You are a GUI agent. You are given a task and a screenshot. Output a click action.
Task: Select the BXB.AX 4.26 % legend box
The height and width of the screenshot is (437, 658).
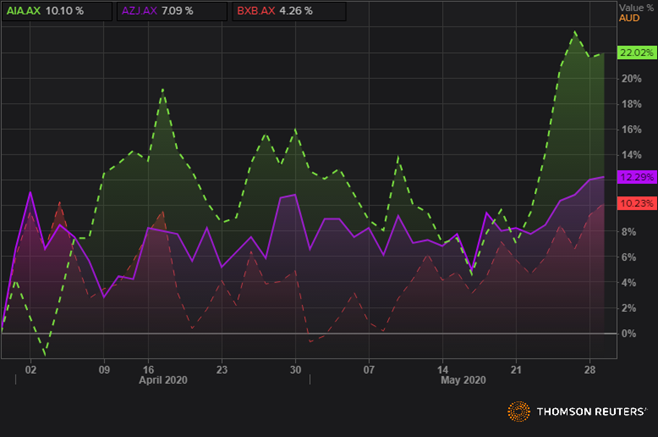pos(289,11)
